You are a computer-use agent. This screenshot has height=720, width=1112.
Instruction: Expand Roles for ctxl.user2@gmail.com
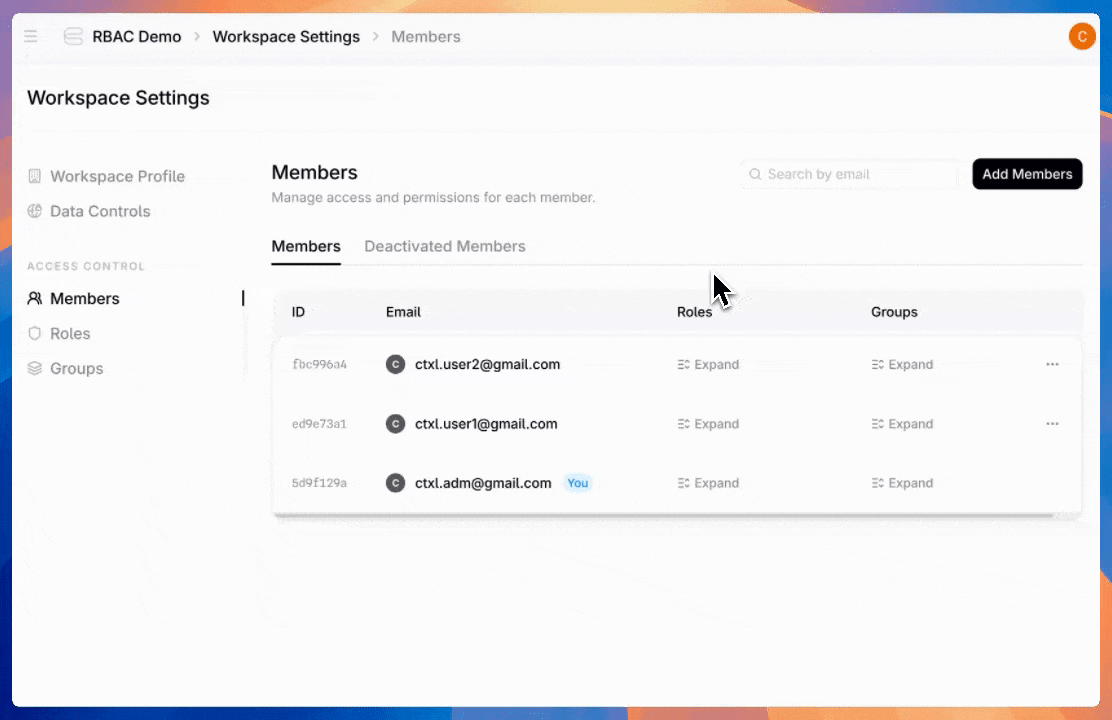coord(708,365)
